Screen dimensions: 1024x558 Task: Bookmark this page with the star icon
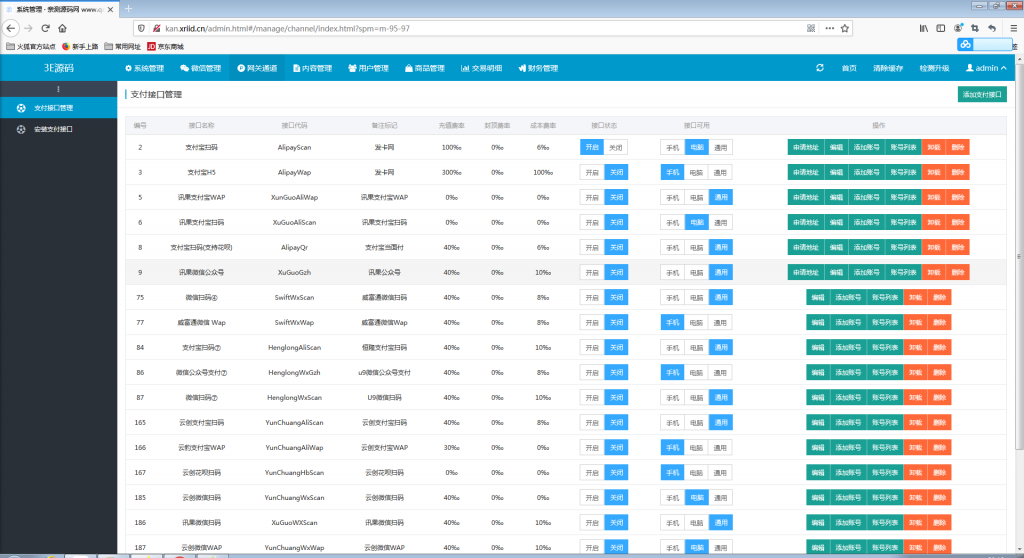point(845,28)
